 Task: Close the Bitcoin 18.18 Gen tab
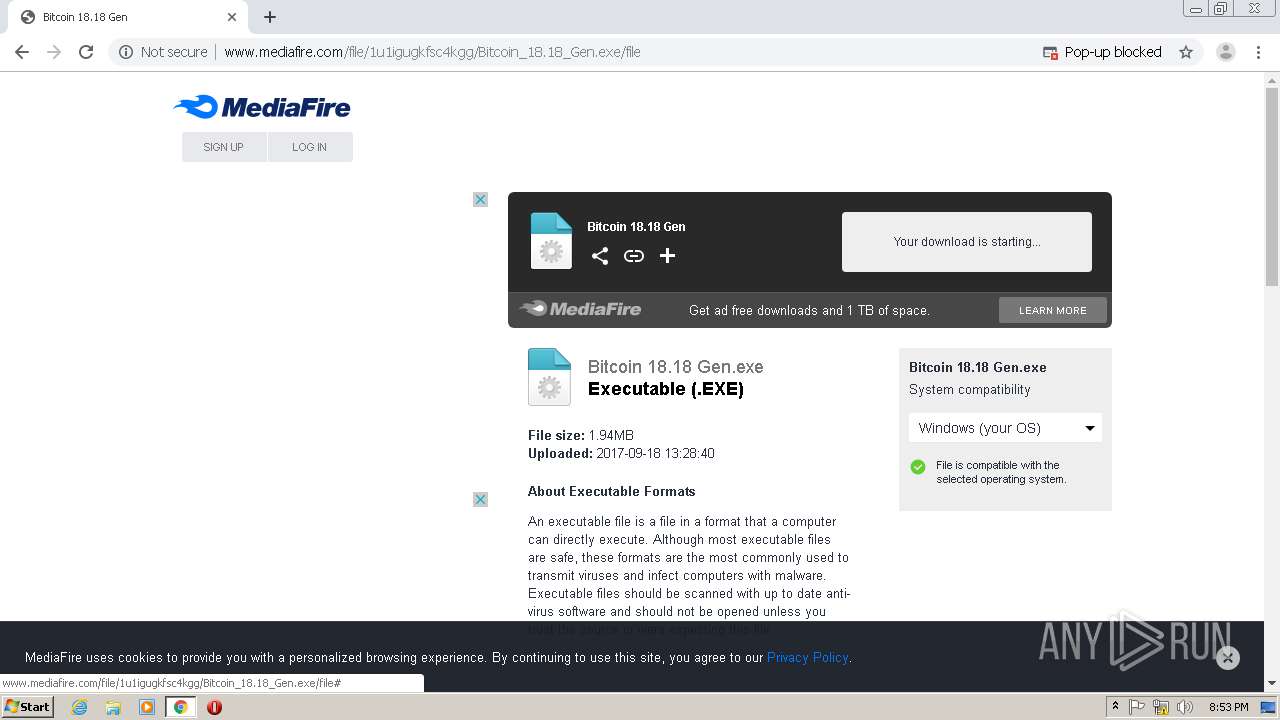(232, 17)
